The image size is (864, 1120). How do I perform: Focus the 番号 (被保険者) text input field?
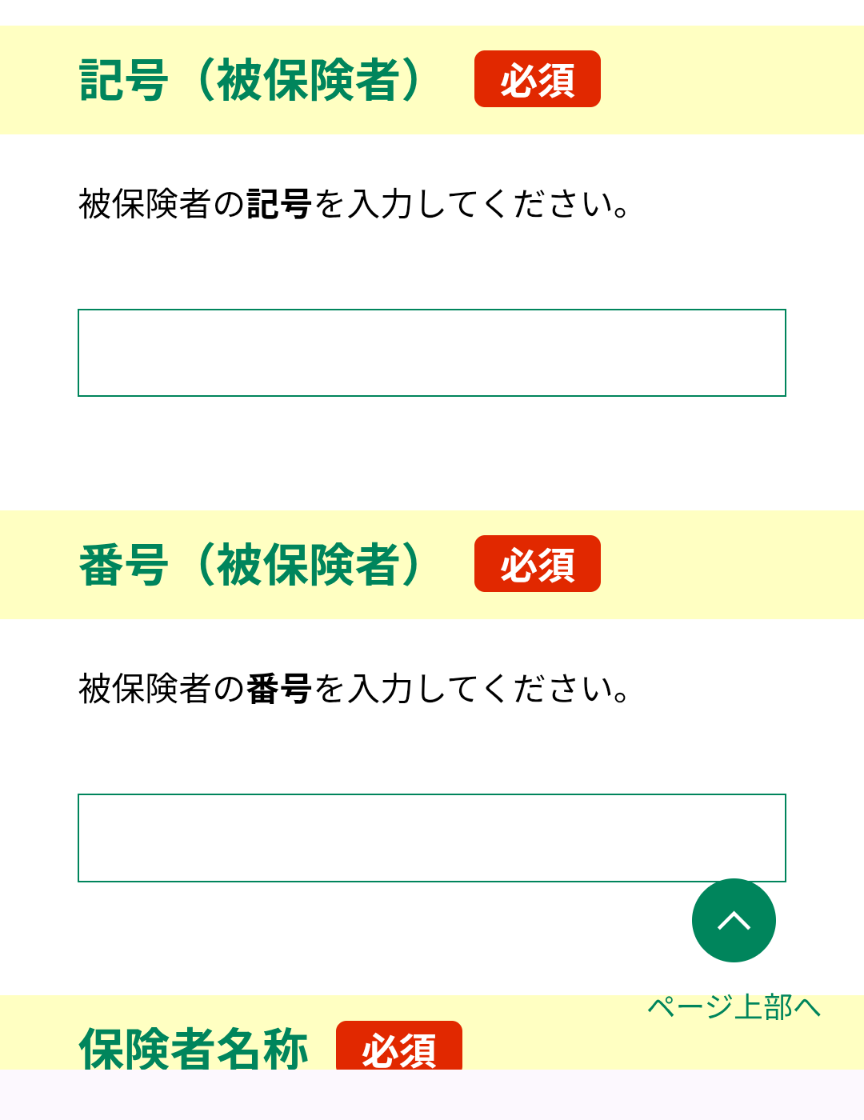pos(432,838)
